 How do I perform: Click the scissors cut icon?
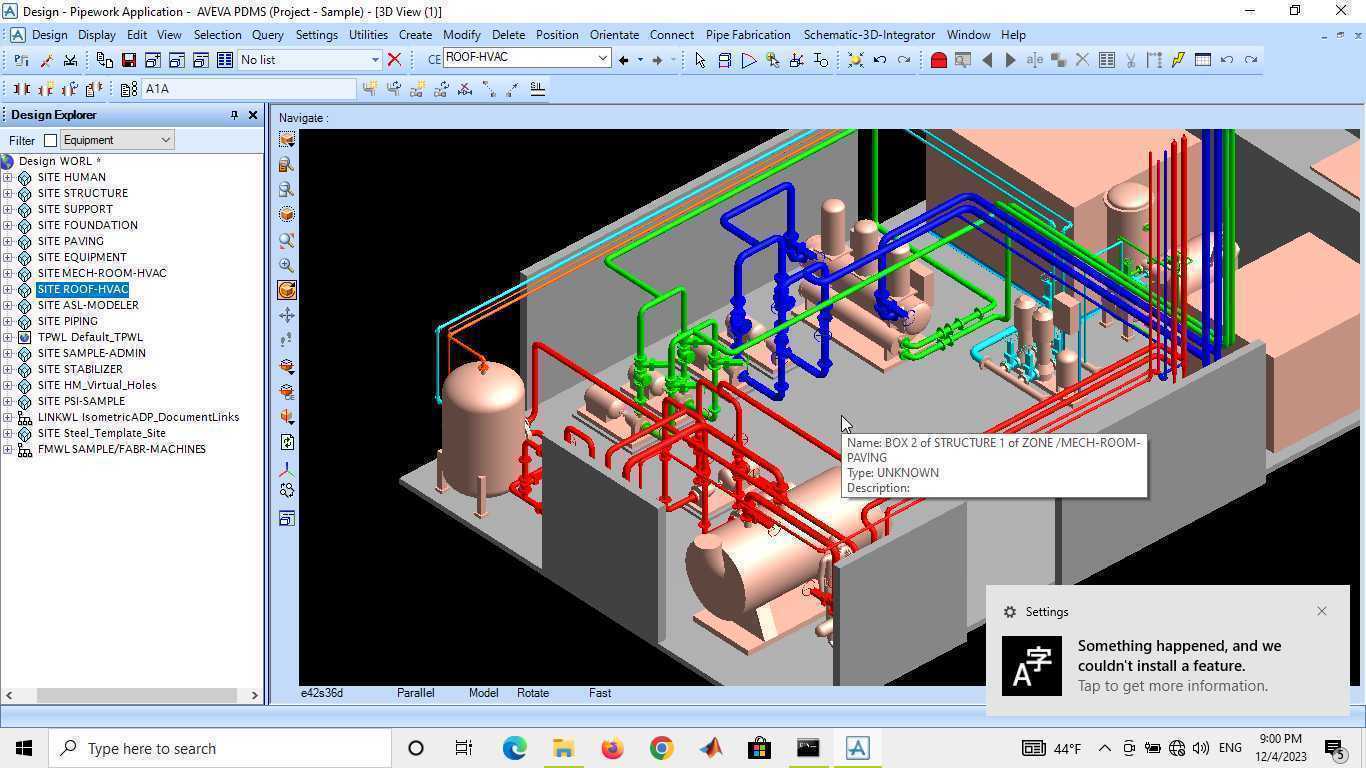tap(1130, 60)
